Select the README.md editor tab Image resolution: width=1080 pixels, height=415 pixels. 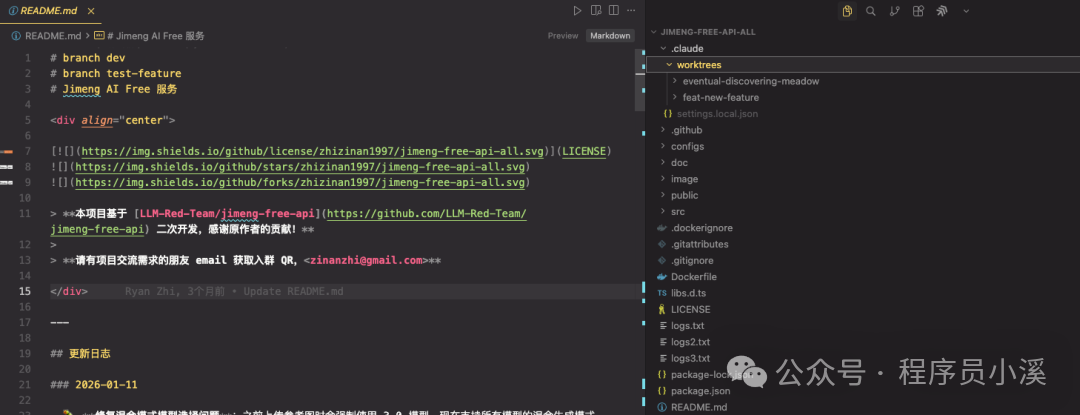point(52,11)
